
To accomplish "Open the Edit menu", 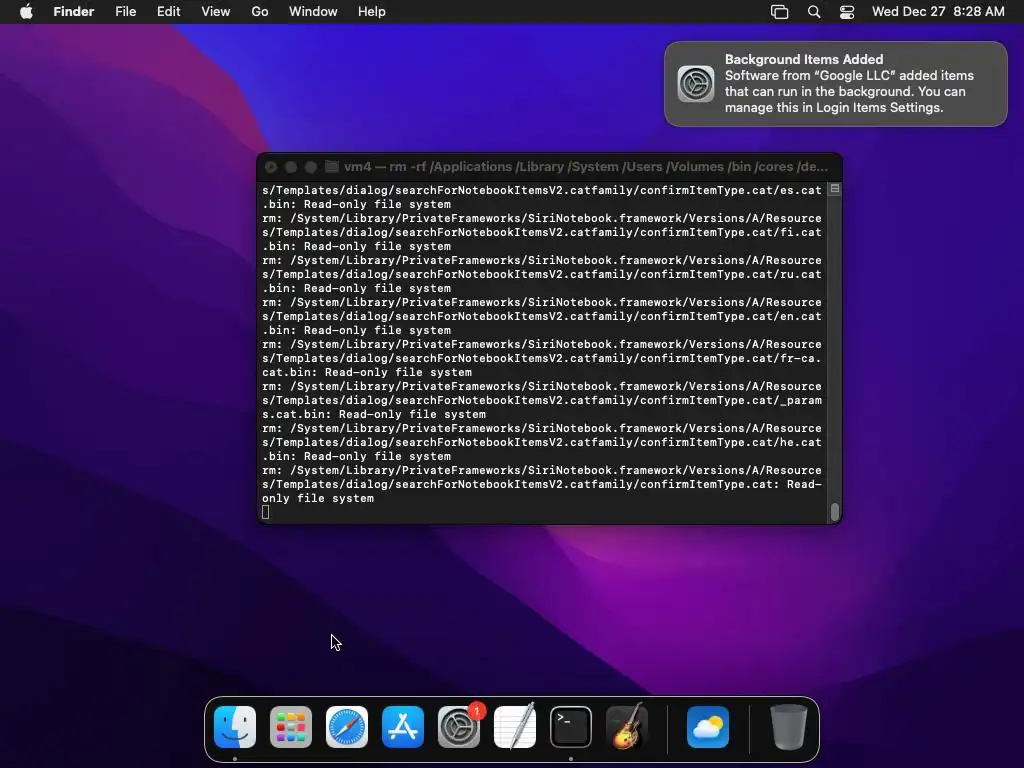I will click(x=168, y=12).
